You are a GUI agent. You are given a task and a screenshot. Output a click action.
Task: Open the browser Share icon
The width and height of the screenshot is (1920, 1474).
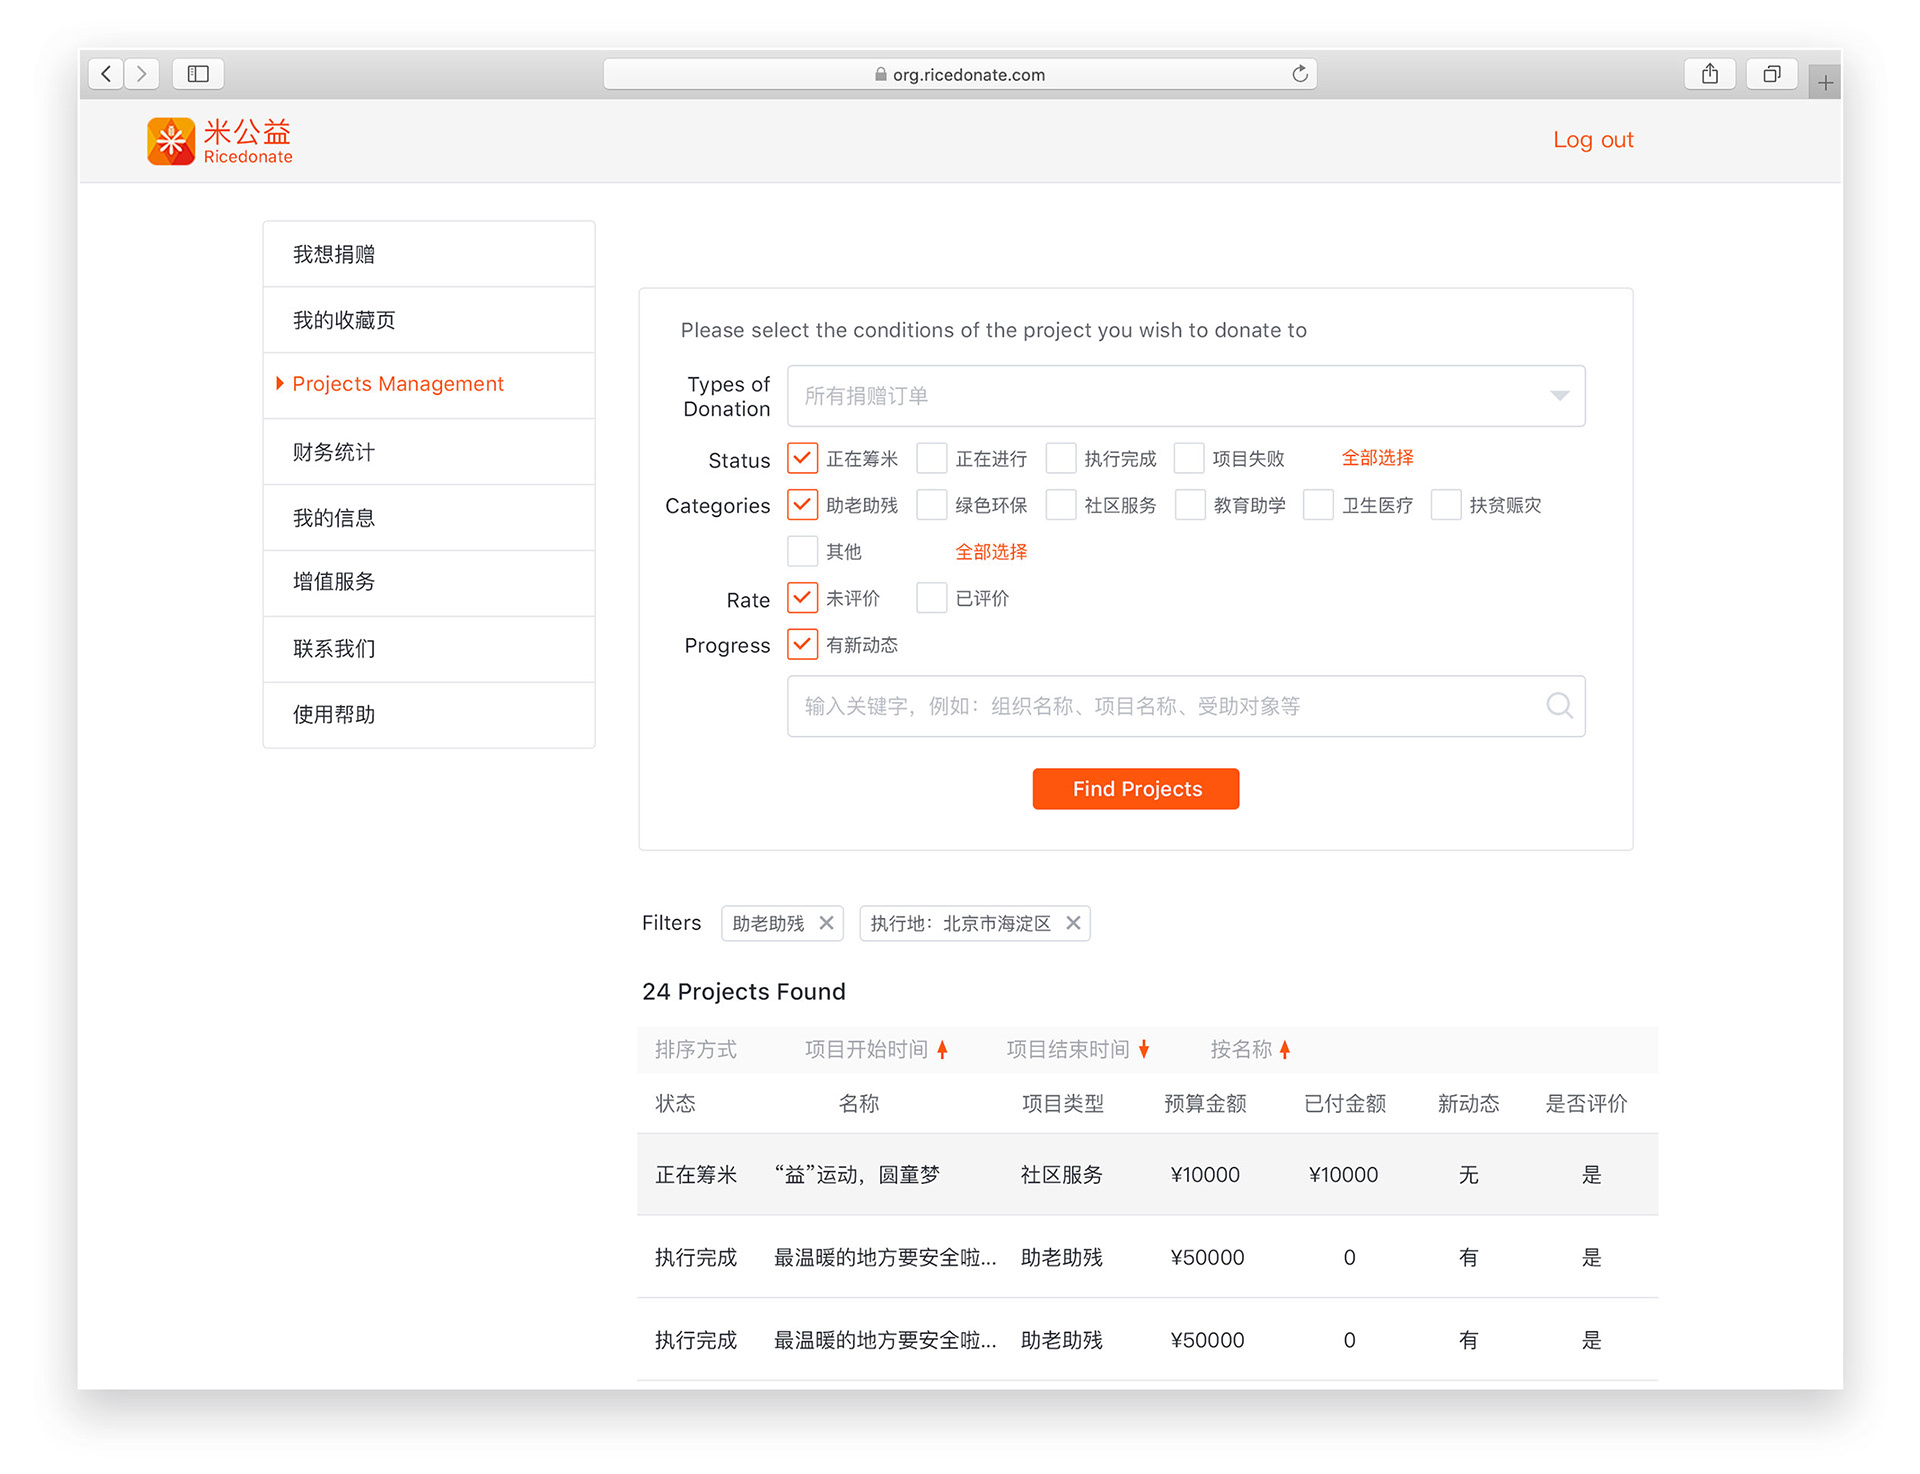1710,73
